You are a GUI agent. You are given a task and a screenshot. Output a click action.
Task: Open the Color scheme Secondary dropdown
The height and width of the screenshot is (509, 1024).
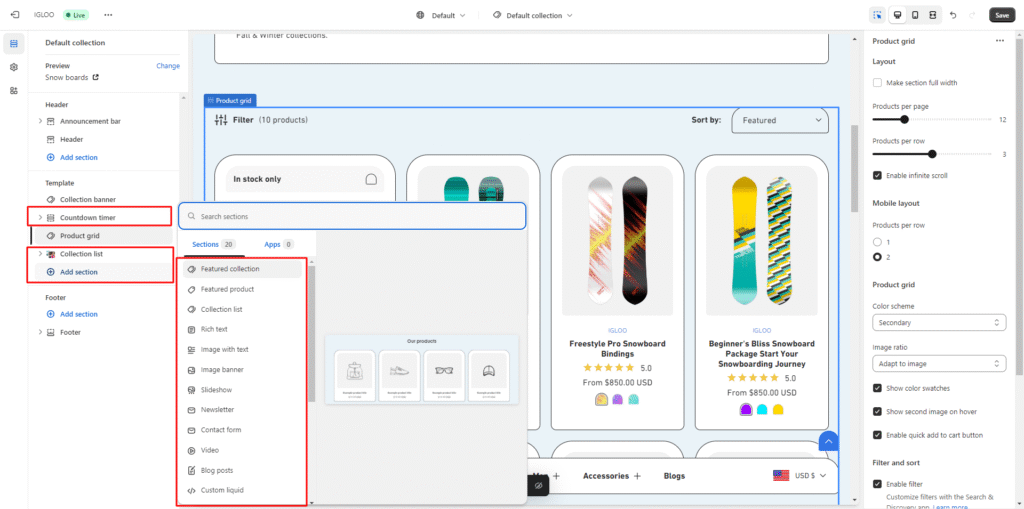(938, 323)
